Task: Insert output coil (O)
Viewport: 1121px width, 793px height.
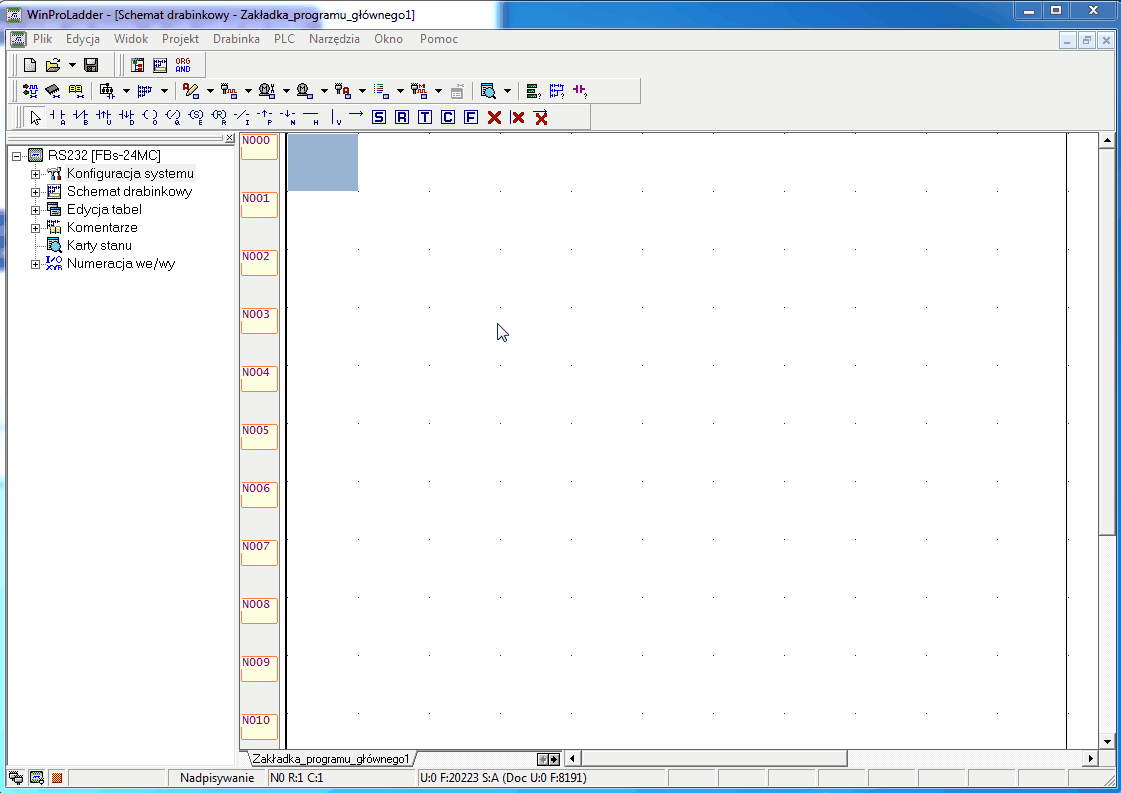Action: click(149, 117)
